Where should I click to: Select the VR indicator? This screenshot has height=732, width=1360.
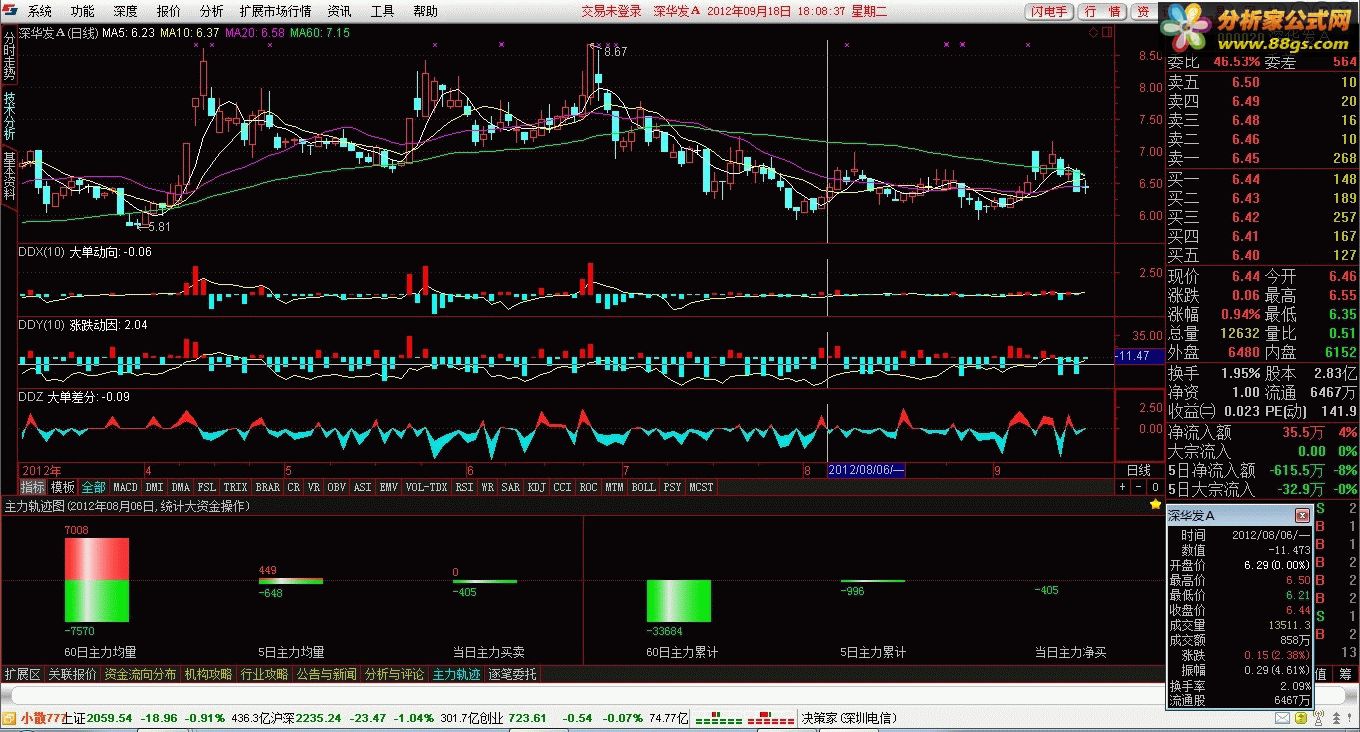point(314,487)
